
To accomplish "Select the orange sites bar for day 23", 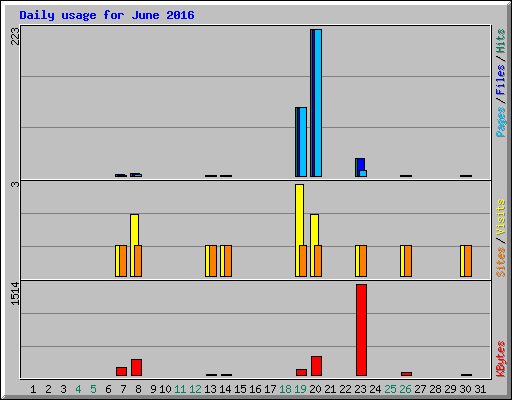I will [363, 261].
